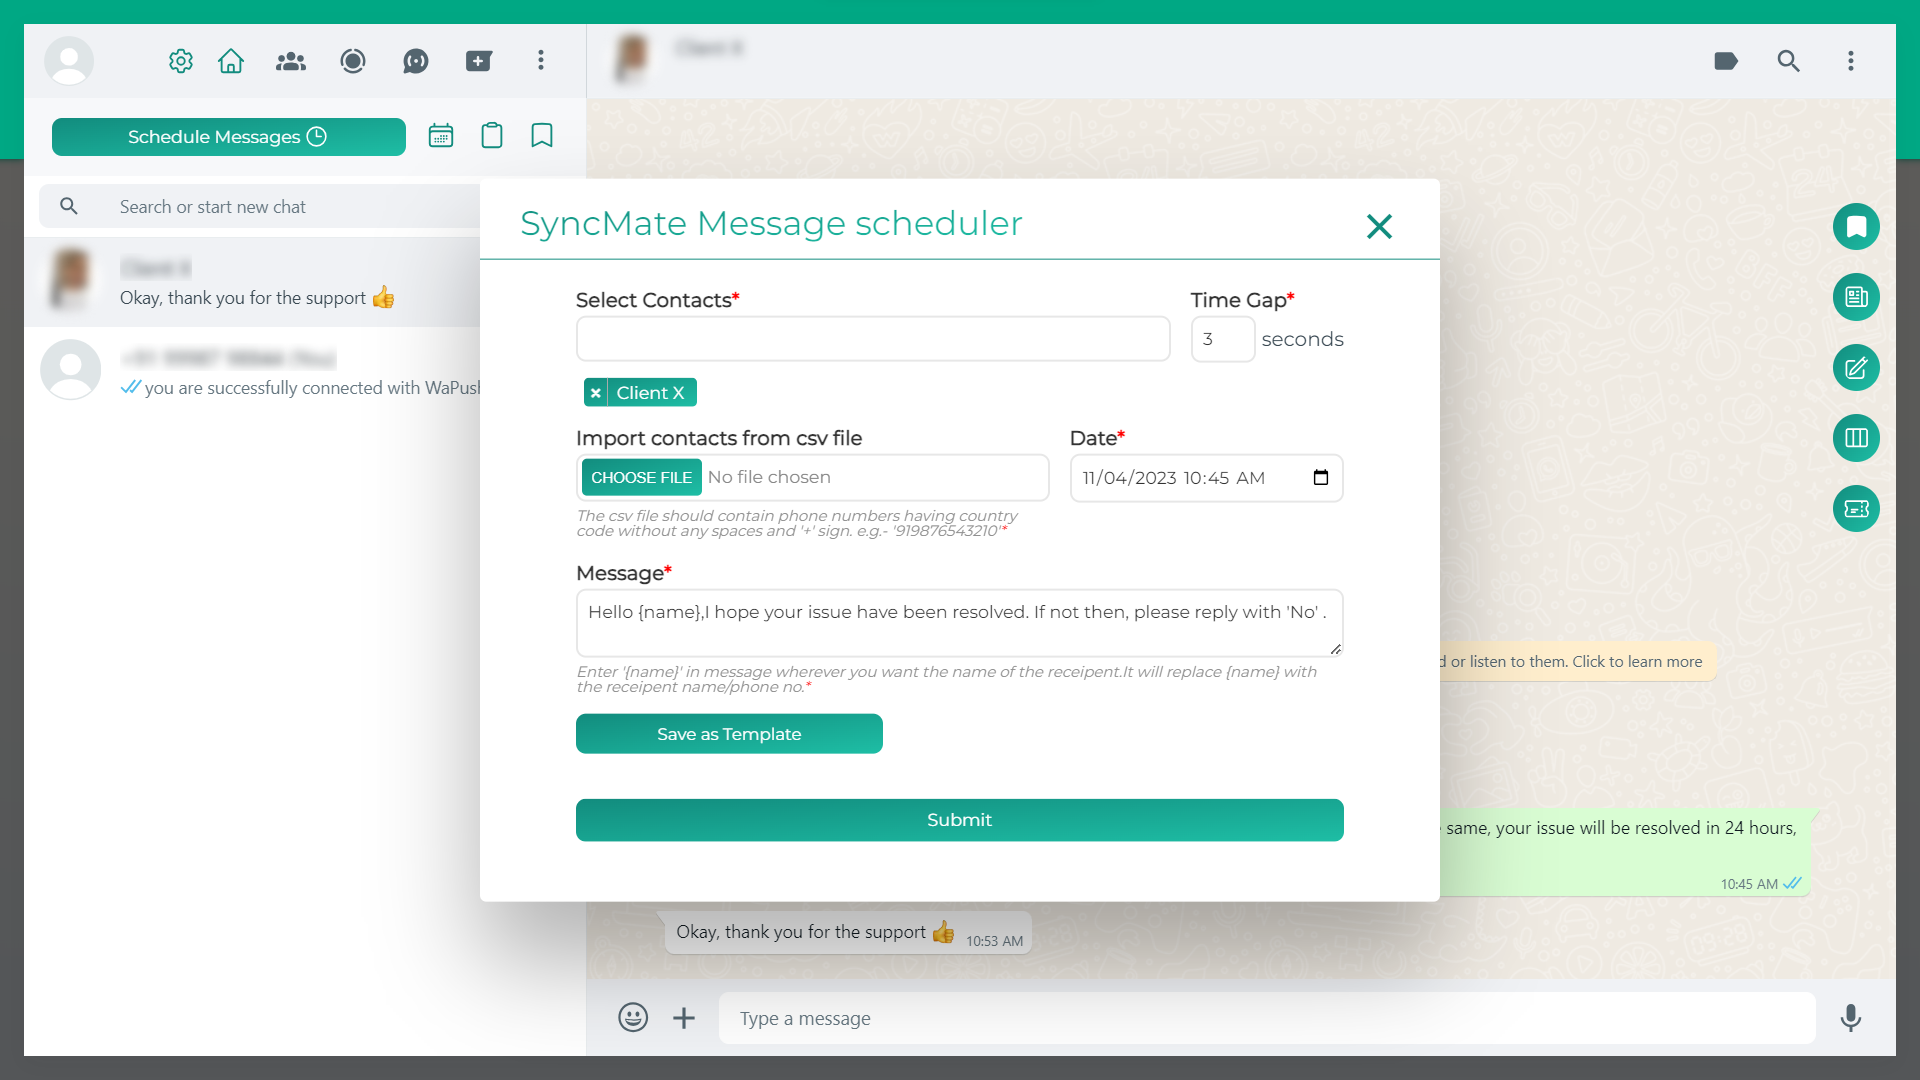Click the microphone voice message icon
The height and width of the screenshot is (1080, 1920).
pyautogui.click(x=1851, y=1018)
